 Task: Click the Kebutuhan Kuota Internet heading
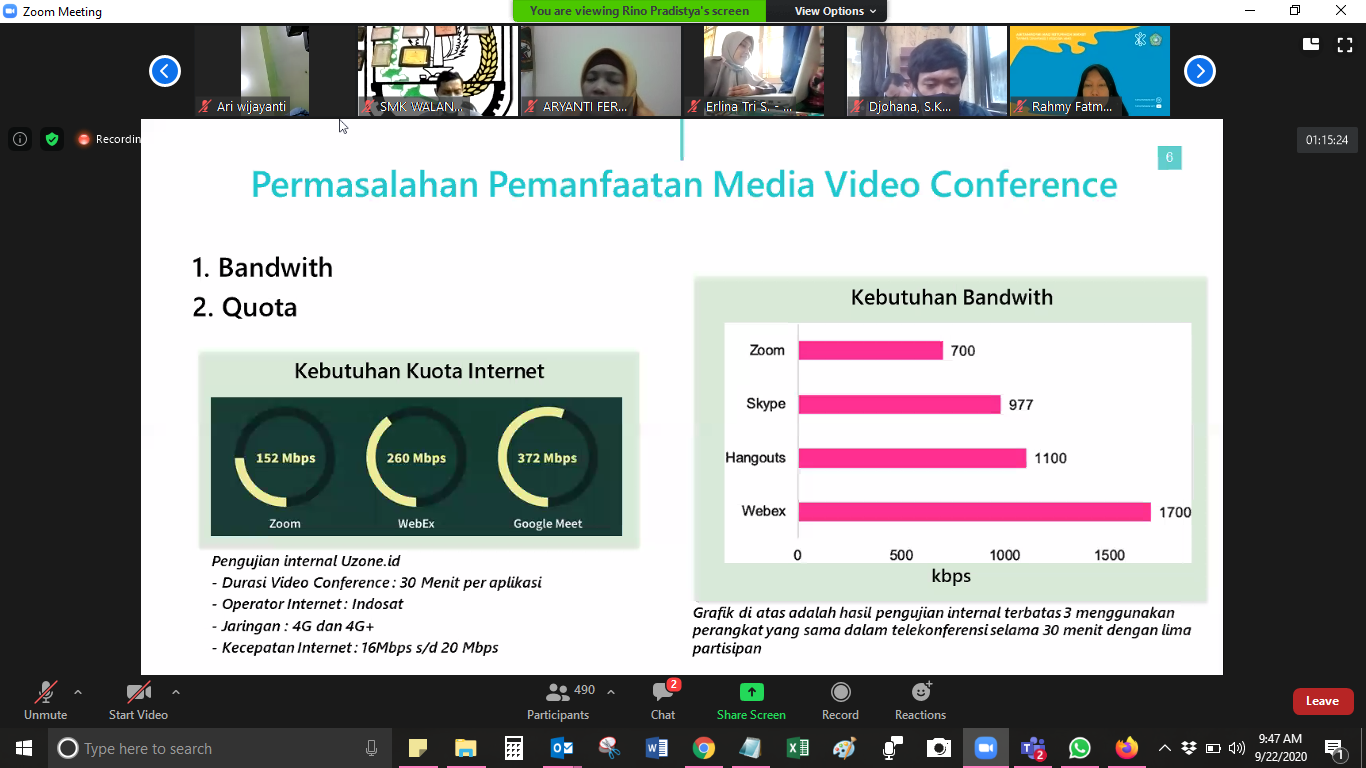pos(419,371)
